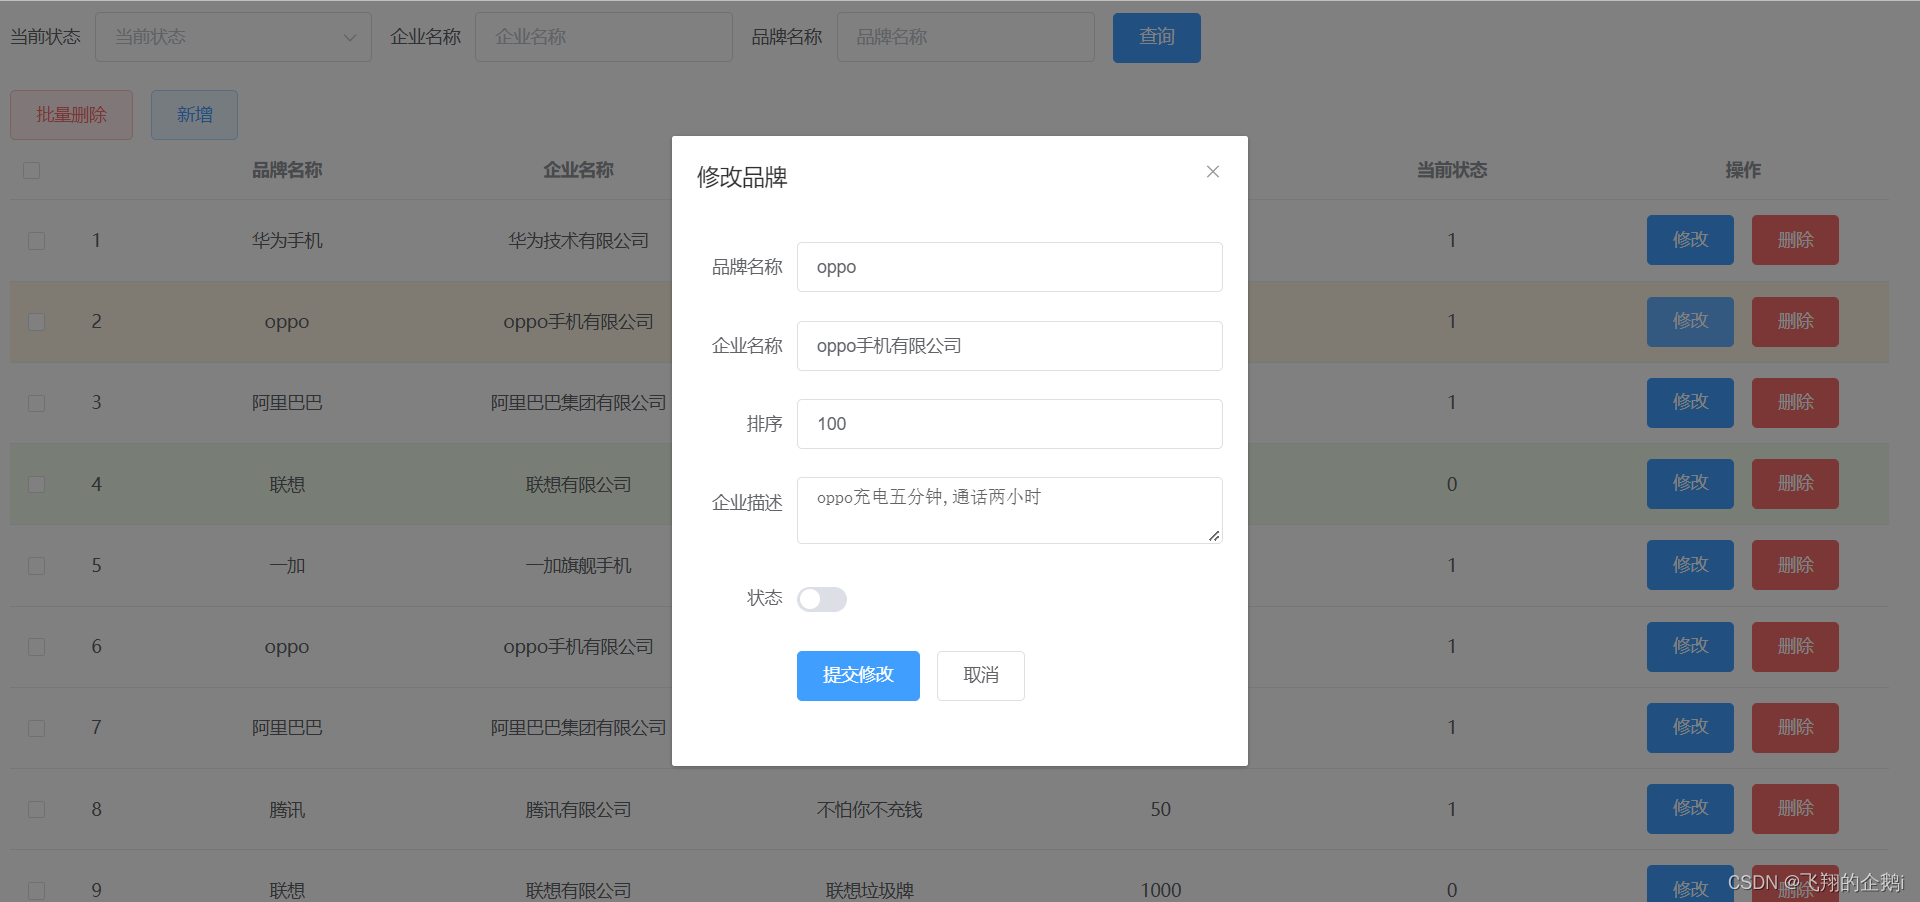Click 修改 for row 2 oppo
1920x902 pixels.
[1690, 322]
